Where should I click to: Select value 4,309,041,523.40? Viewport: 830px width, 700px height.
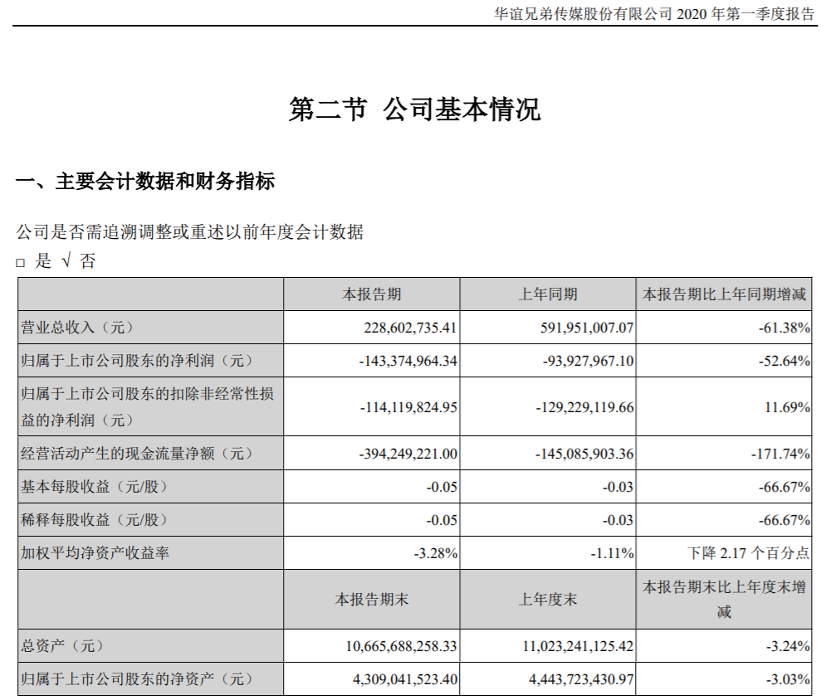coord(405,679)
